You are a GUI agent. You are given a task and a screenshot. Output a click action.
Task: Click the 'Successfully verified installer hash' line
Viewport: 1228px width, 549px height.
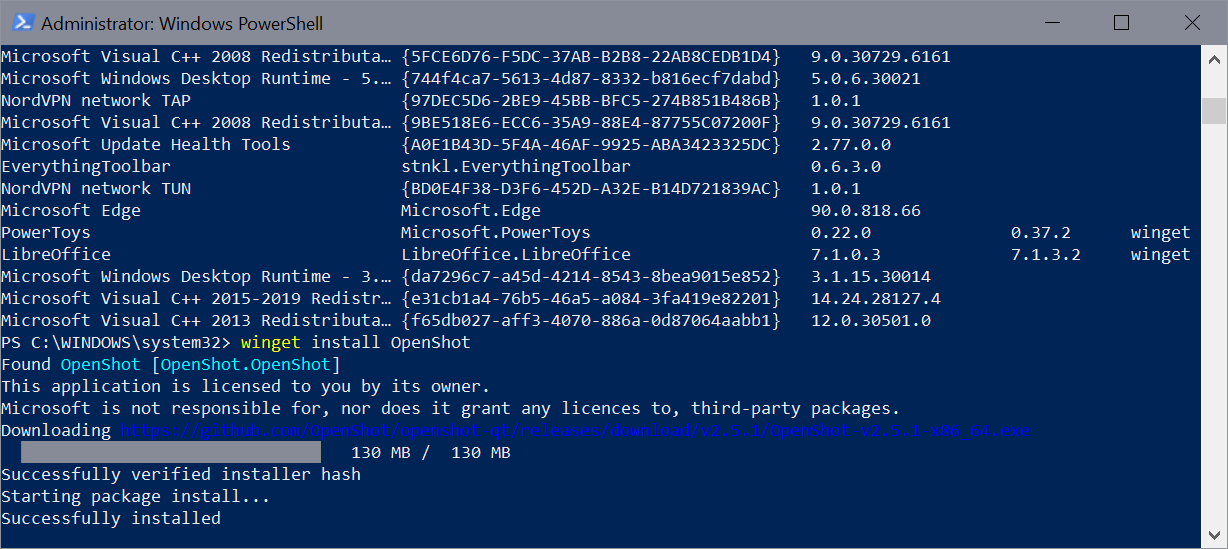click(x=181, y=475)
